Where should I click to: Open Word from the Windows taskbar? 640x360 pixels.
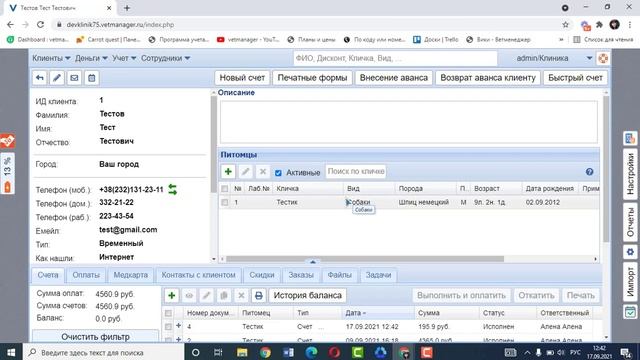[288, 352]
